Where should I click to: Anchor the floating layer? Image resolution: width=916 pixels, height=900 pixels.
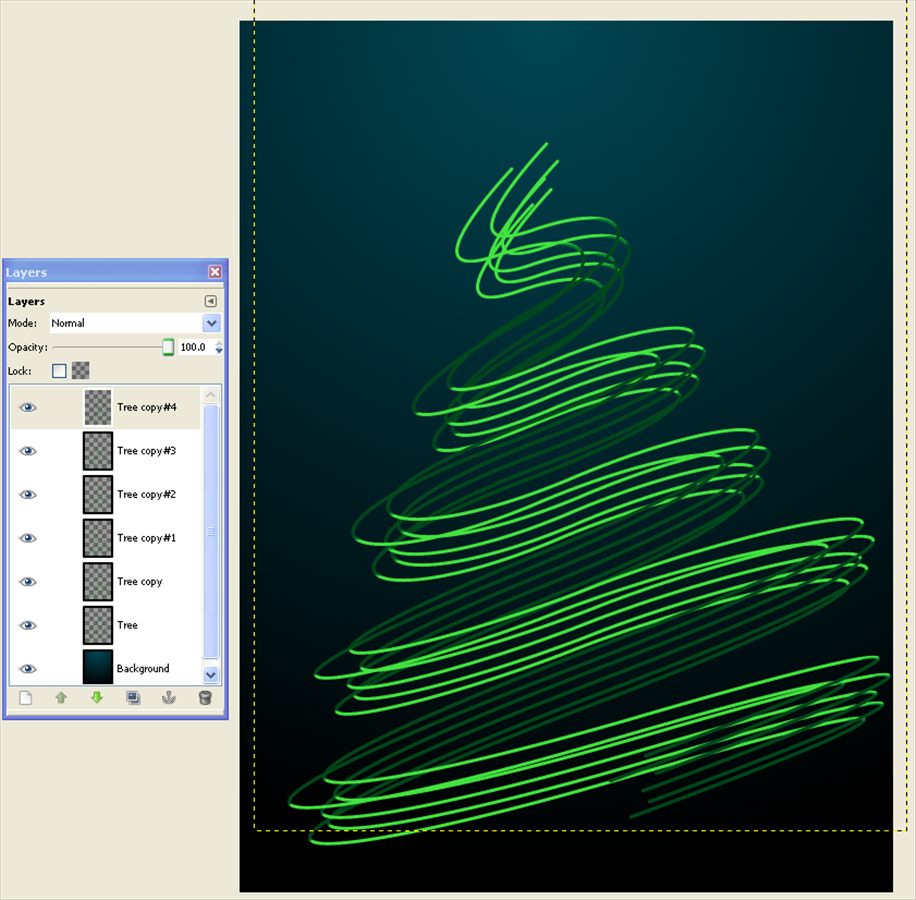coord(169,697)
